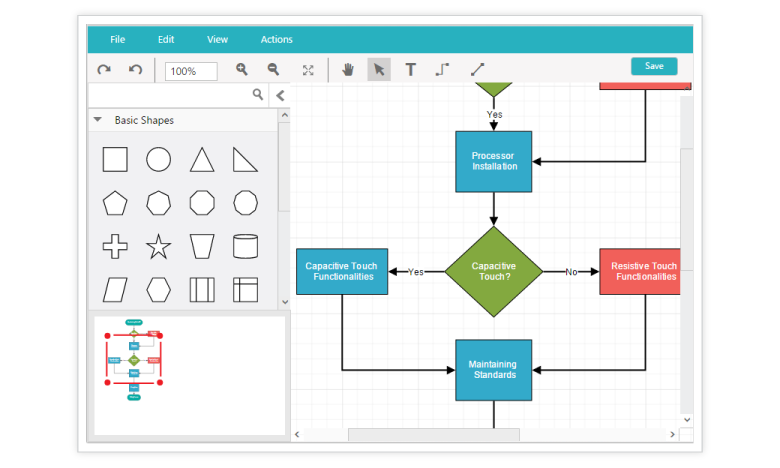Collapse the Basic Shapes section
This screenshot has width=780, height=468.
[98, 120]
